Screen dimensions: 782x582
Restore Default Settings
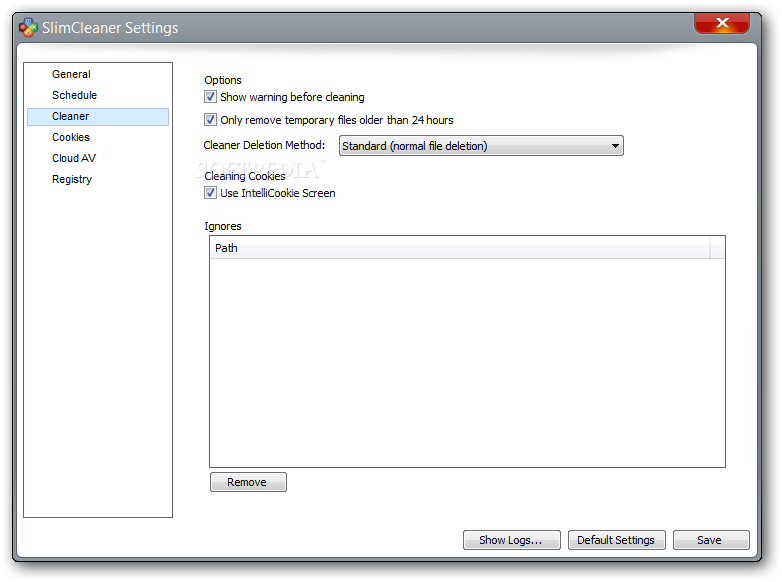coord(616,540)
